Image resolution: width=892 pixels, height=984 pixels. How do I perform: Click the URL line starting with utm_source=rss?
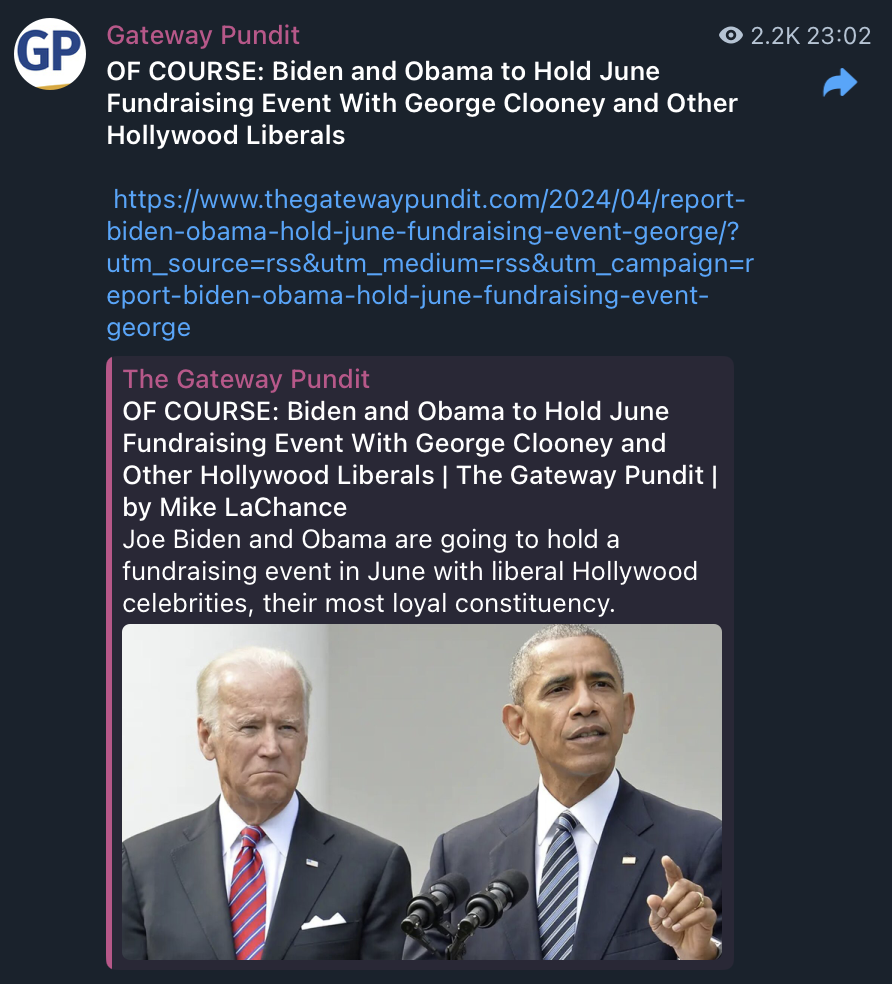pyautogui.click(x=430, y=264)
